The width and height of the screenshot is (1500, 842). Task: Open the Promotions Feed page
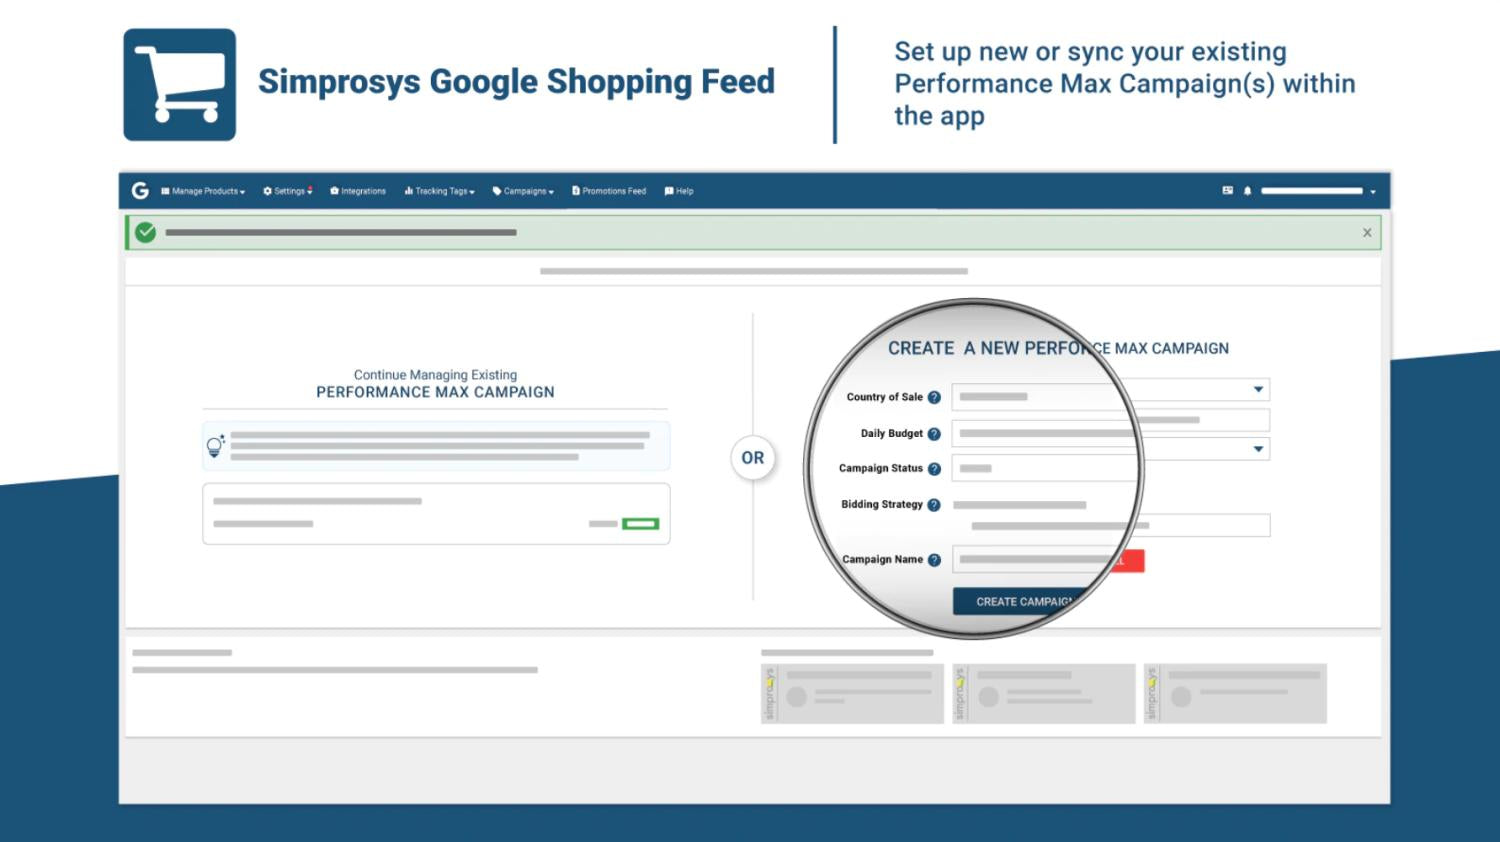tap(609, 191)
